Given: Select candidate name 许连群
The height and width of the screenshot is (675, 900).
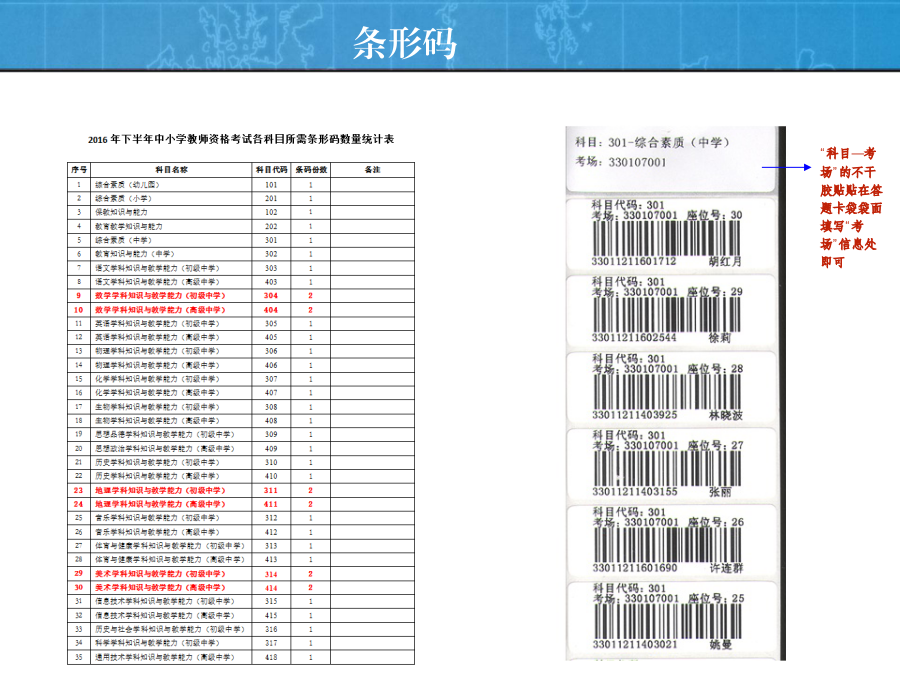Looking at the screenshot, I should pyautogui.click(x=727, y=568).
